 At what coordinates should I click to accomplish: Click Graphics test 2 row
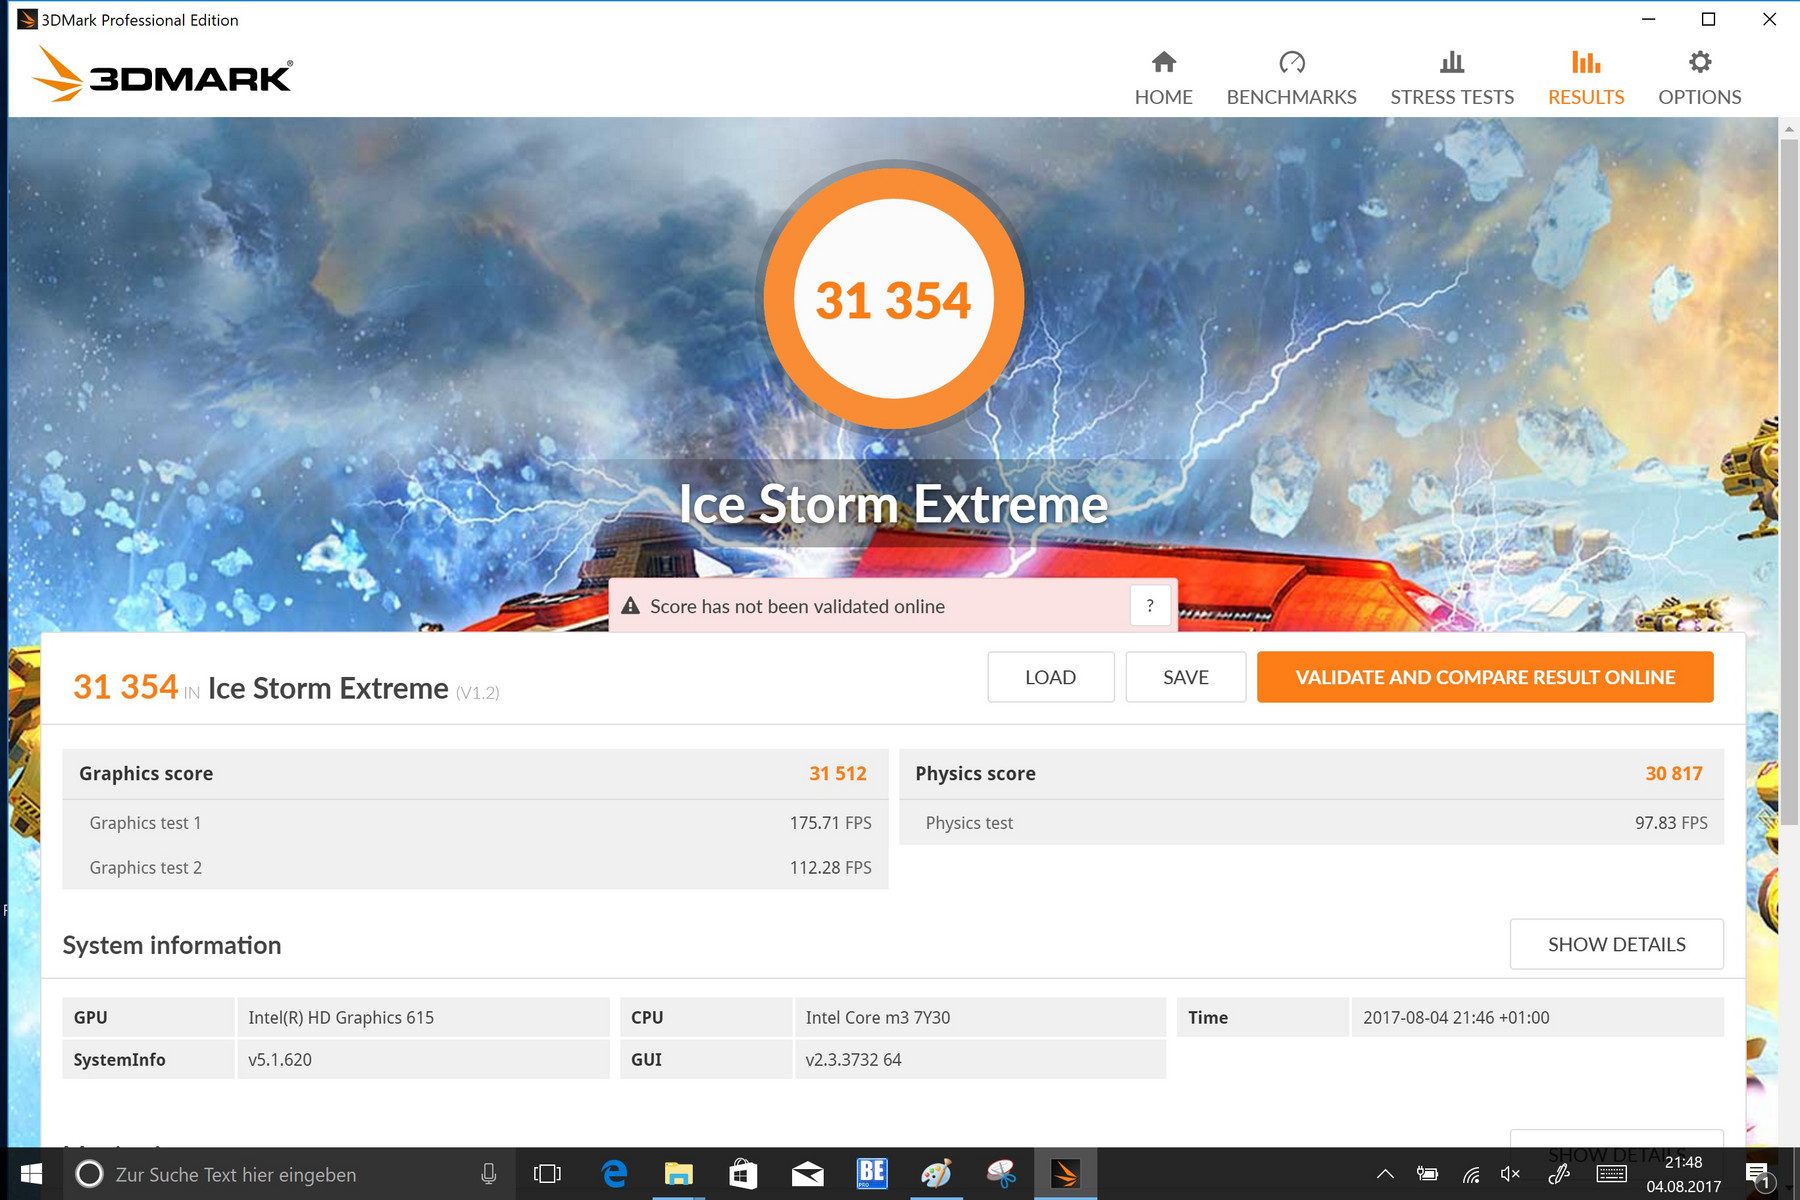click(475, 867)
